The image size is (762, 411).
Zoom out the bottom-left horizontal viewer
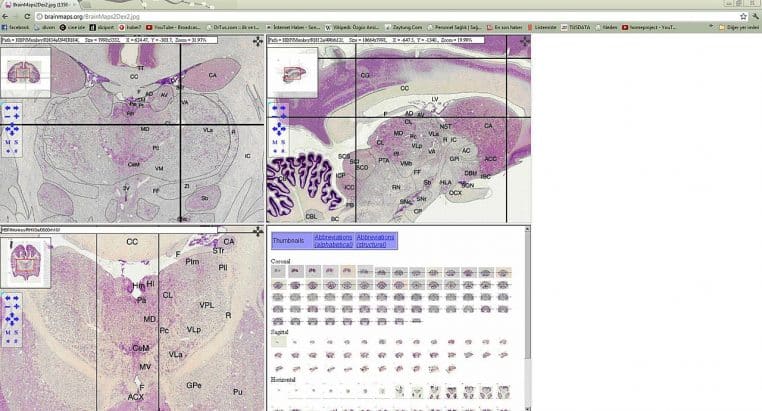8,307
